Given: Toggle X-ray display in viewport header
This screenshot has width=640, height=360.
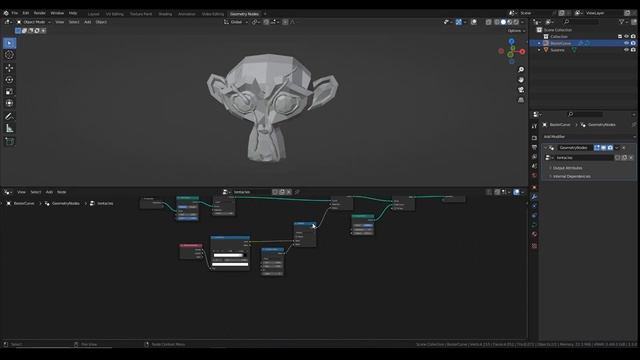Looking at the screenshot, I should tap(489, 22).
